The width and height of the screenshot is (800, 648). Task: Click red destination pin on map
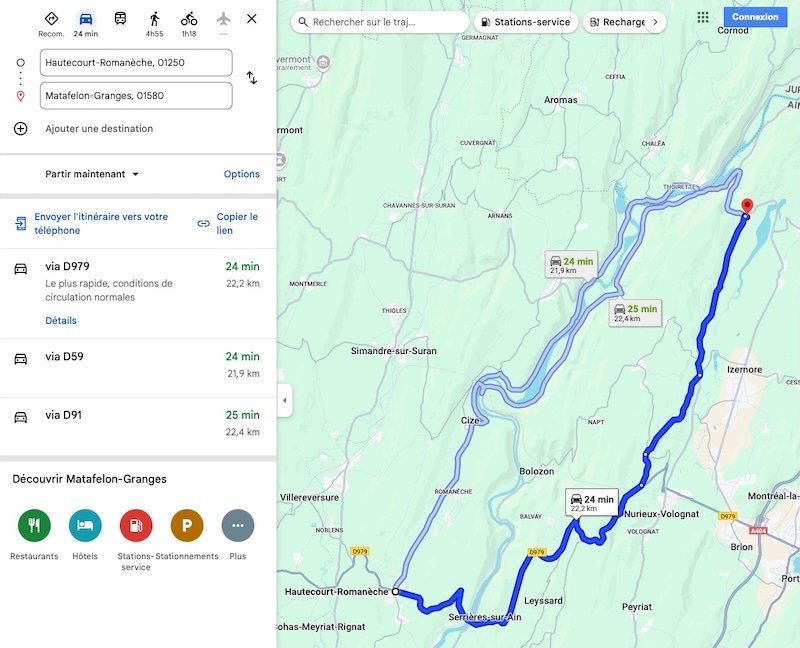[747, 206]
